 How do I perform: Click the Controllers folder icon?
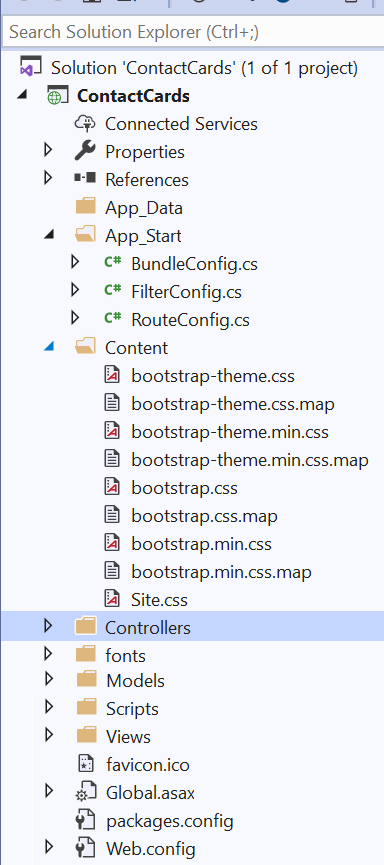pos(85,627)
